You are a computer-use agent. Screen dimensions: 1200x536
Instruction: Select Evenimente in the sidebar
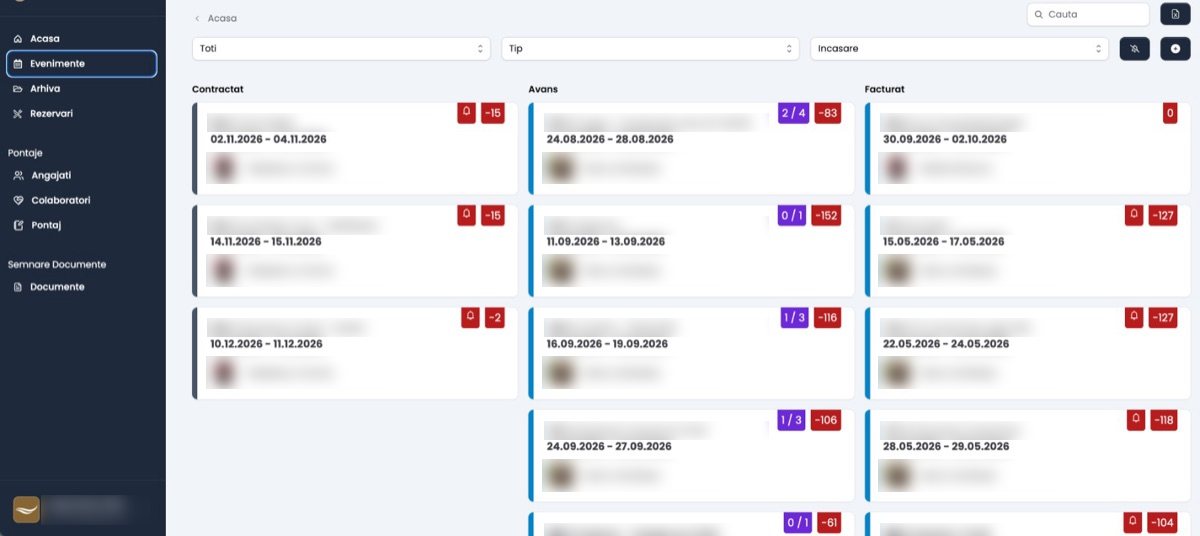coord(81,63)
